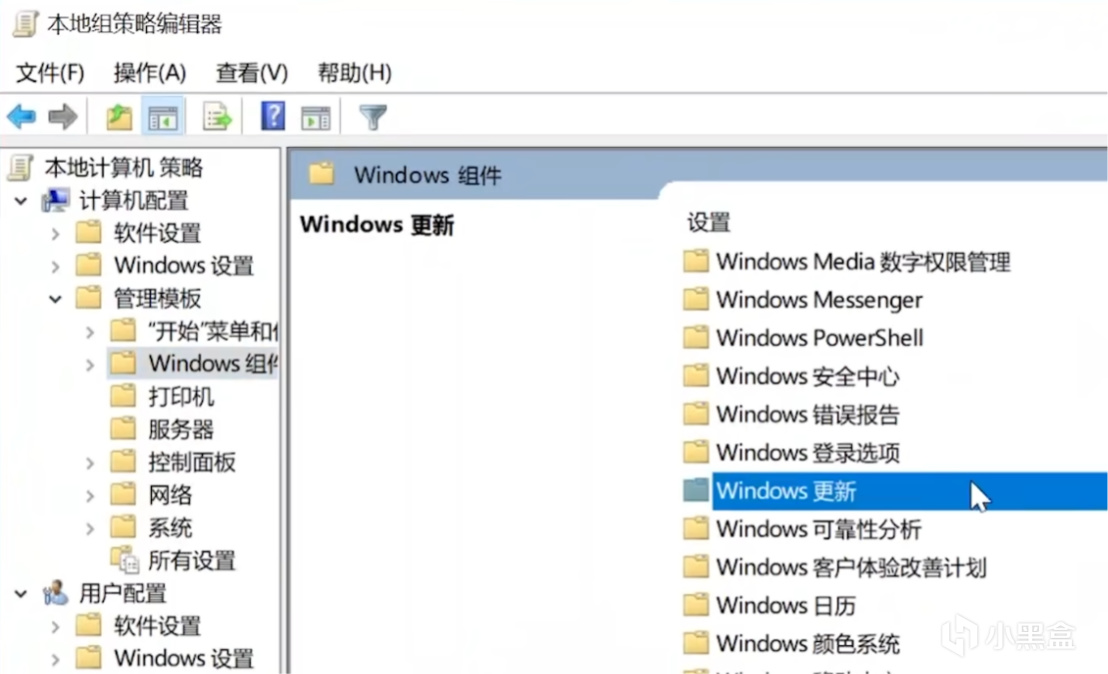Screen dimensions: 1108x674
Task: Click folder icon beside Windows 安全中心
Action: (695, 376)
